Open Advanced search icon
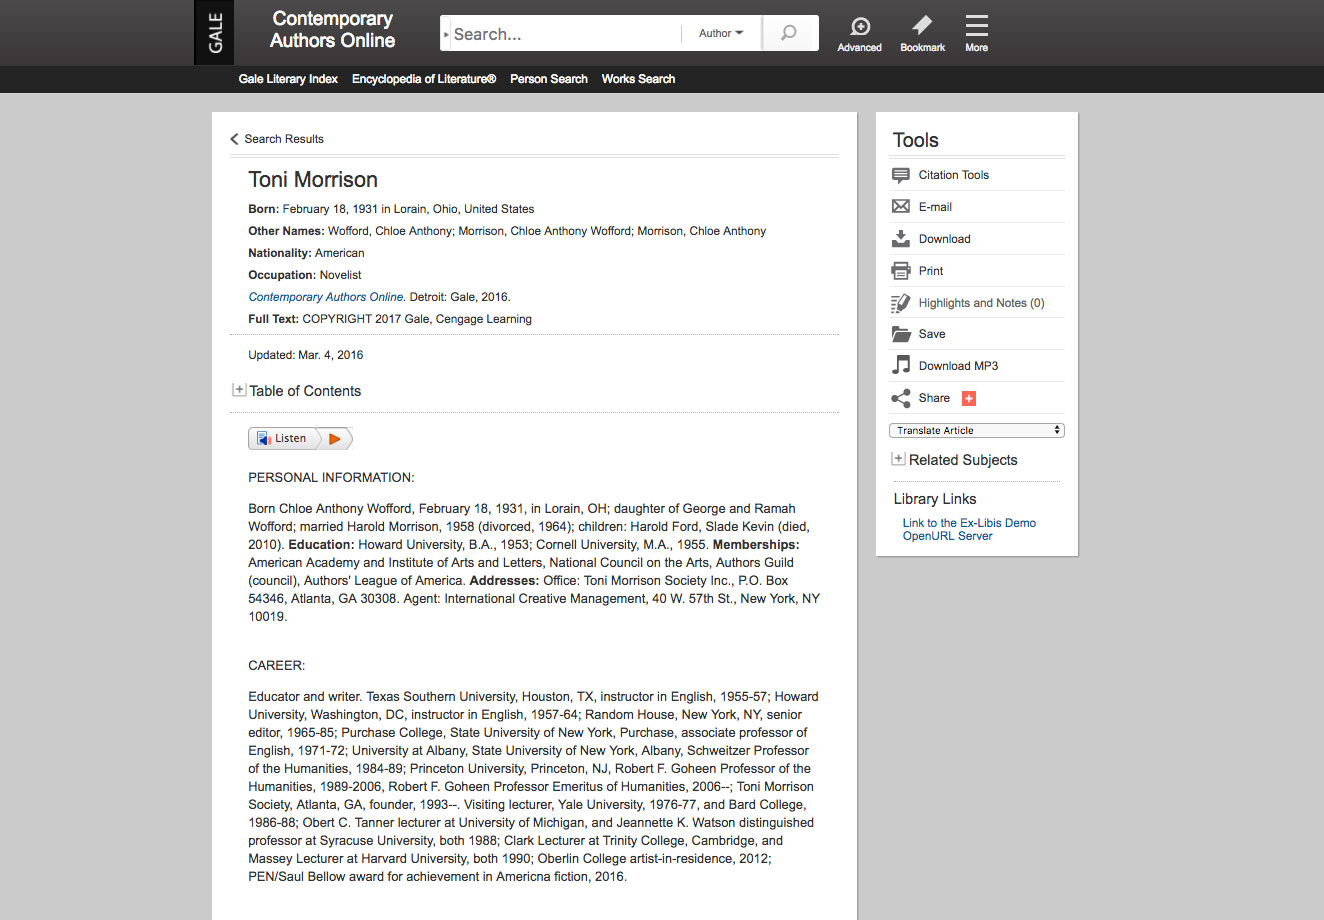1324x920 pixels. (x=860, y=26)
